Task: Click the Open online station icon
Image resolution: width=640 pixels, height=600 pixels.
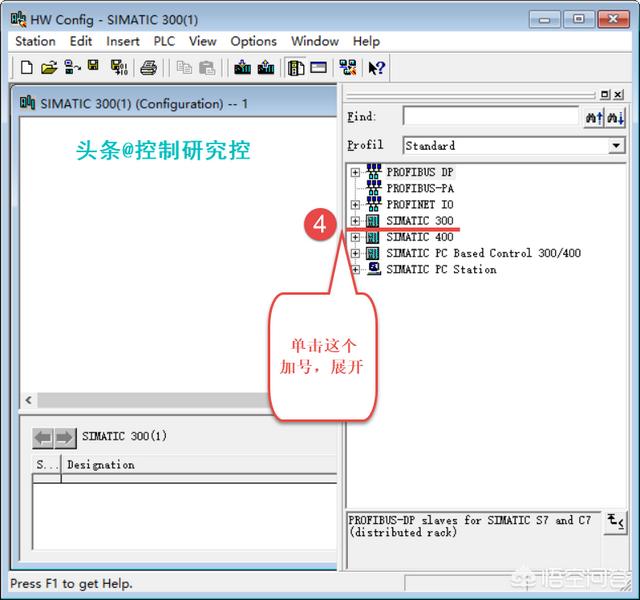Action: click(x=72, y=67)
